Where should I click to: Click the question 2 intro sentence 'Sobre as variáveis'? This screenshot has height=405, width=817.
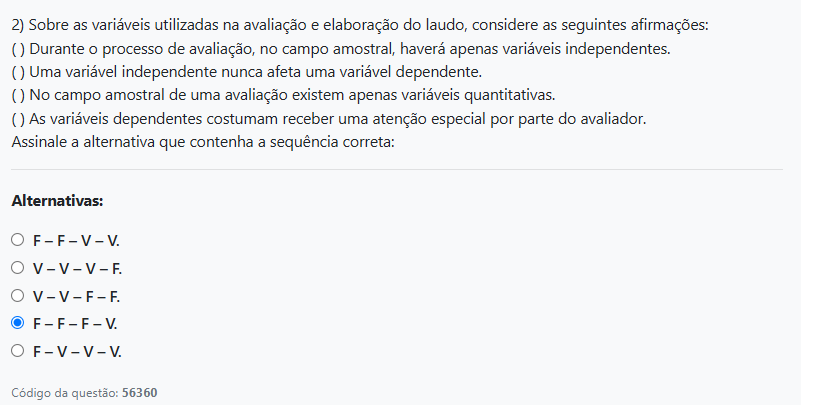coord(360,25)
